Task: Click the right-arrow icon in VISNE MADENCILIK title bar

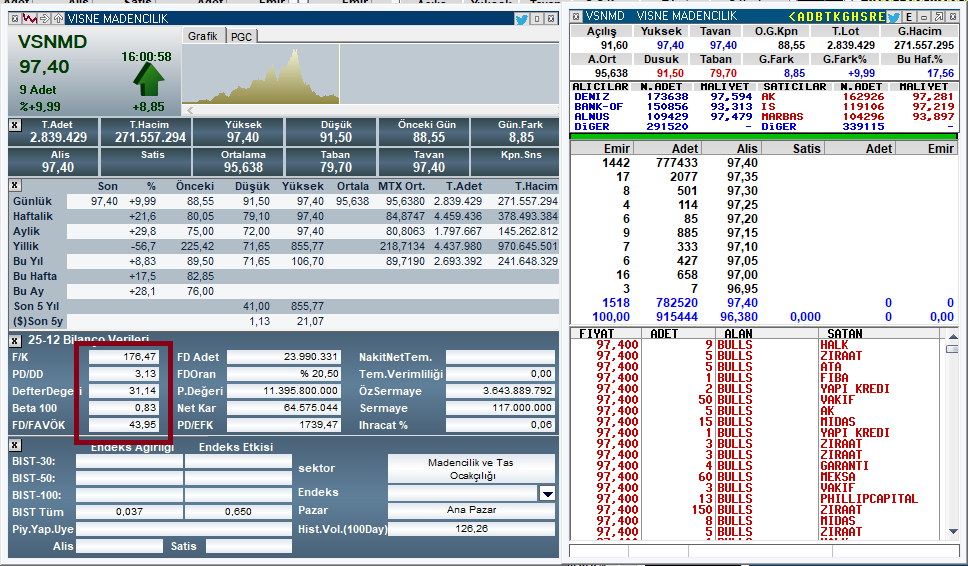Action: coord(44,19)
